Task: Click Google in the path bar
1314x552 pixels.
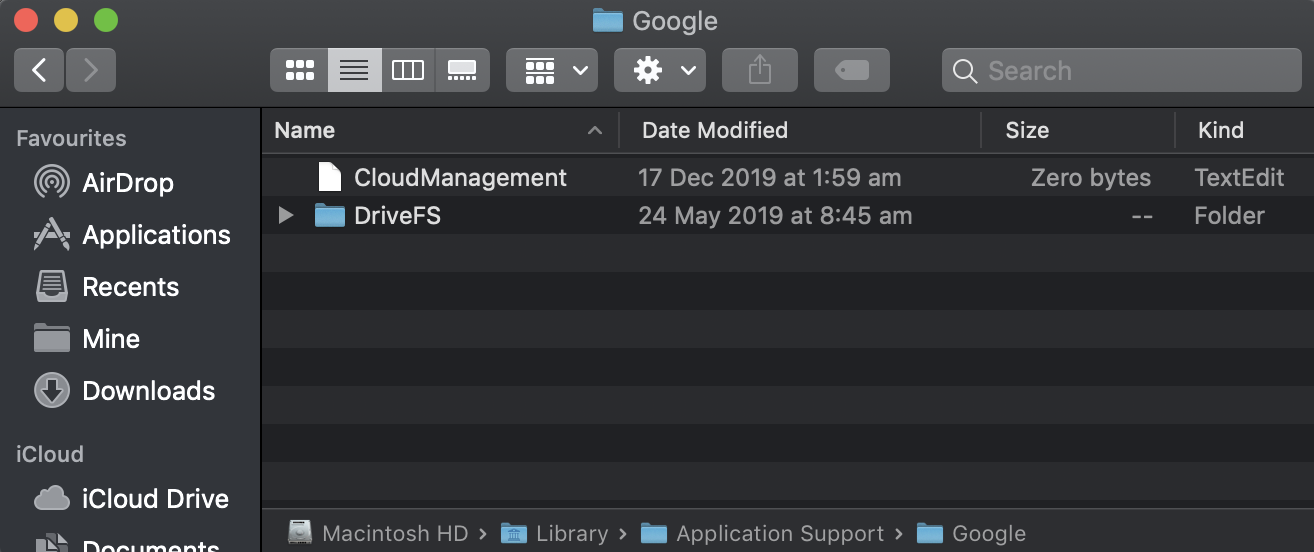Action: coord(989,534)
